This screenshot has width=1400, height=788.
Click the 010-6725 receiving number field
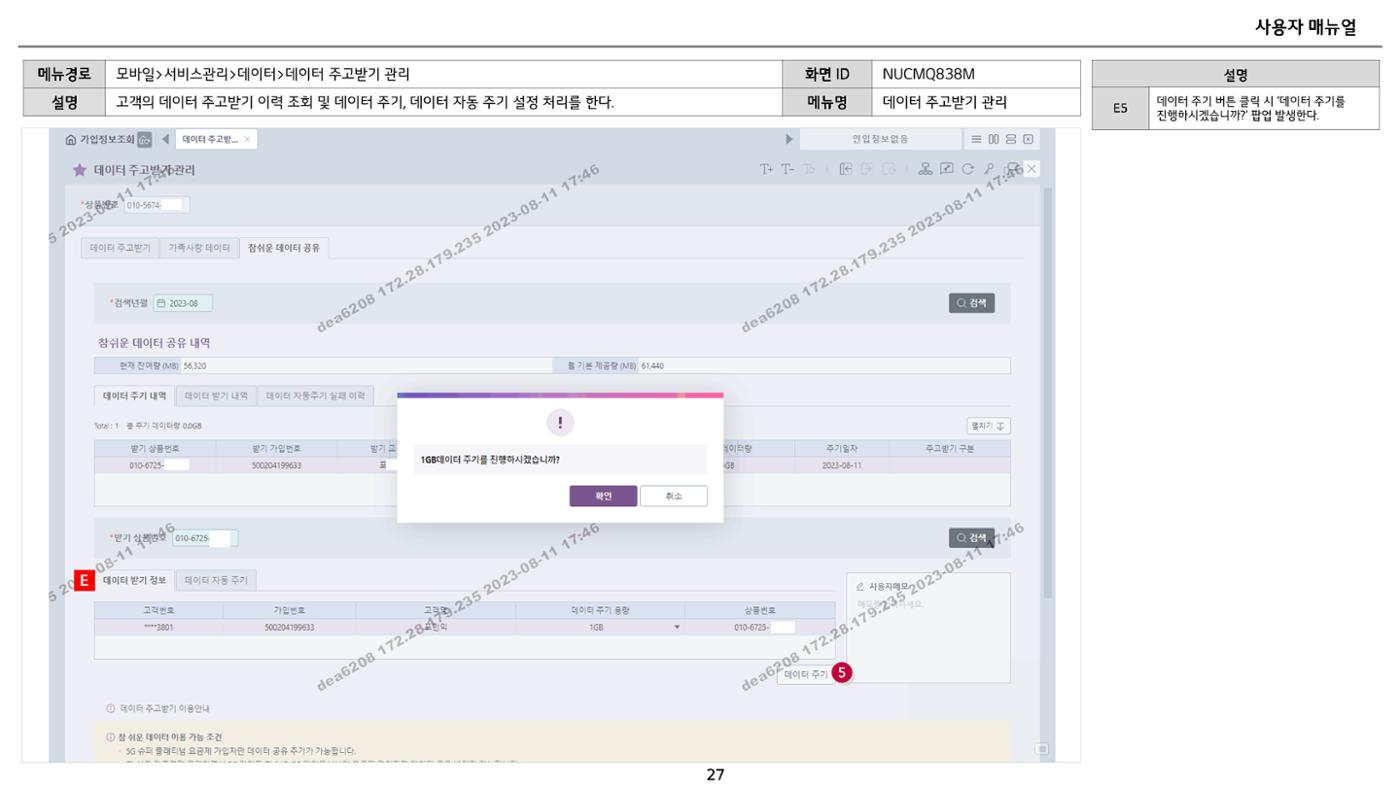click(205, 539)
